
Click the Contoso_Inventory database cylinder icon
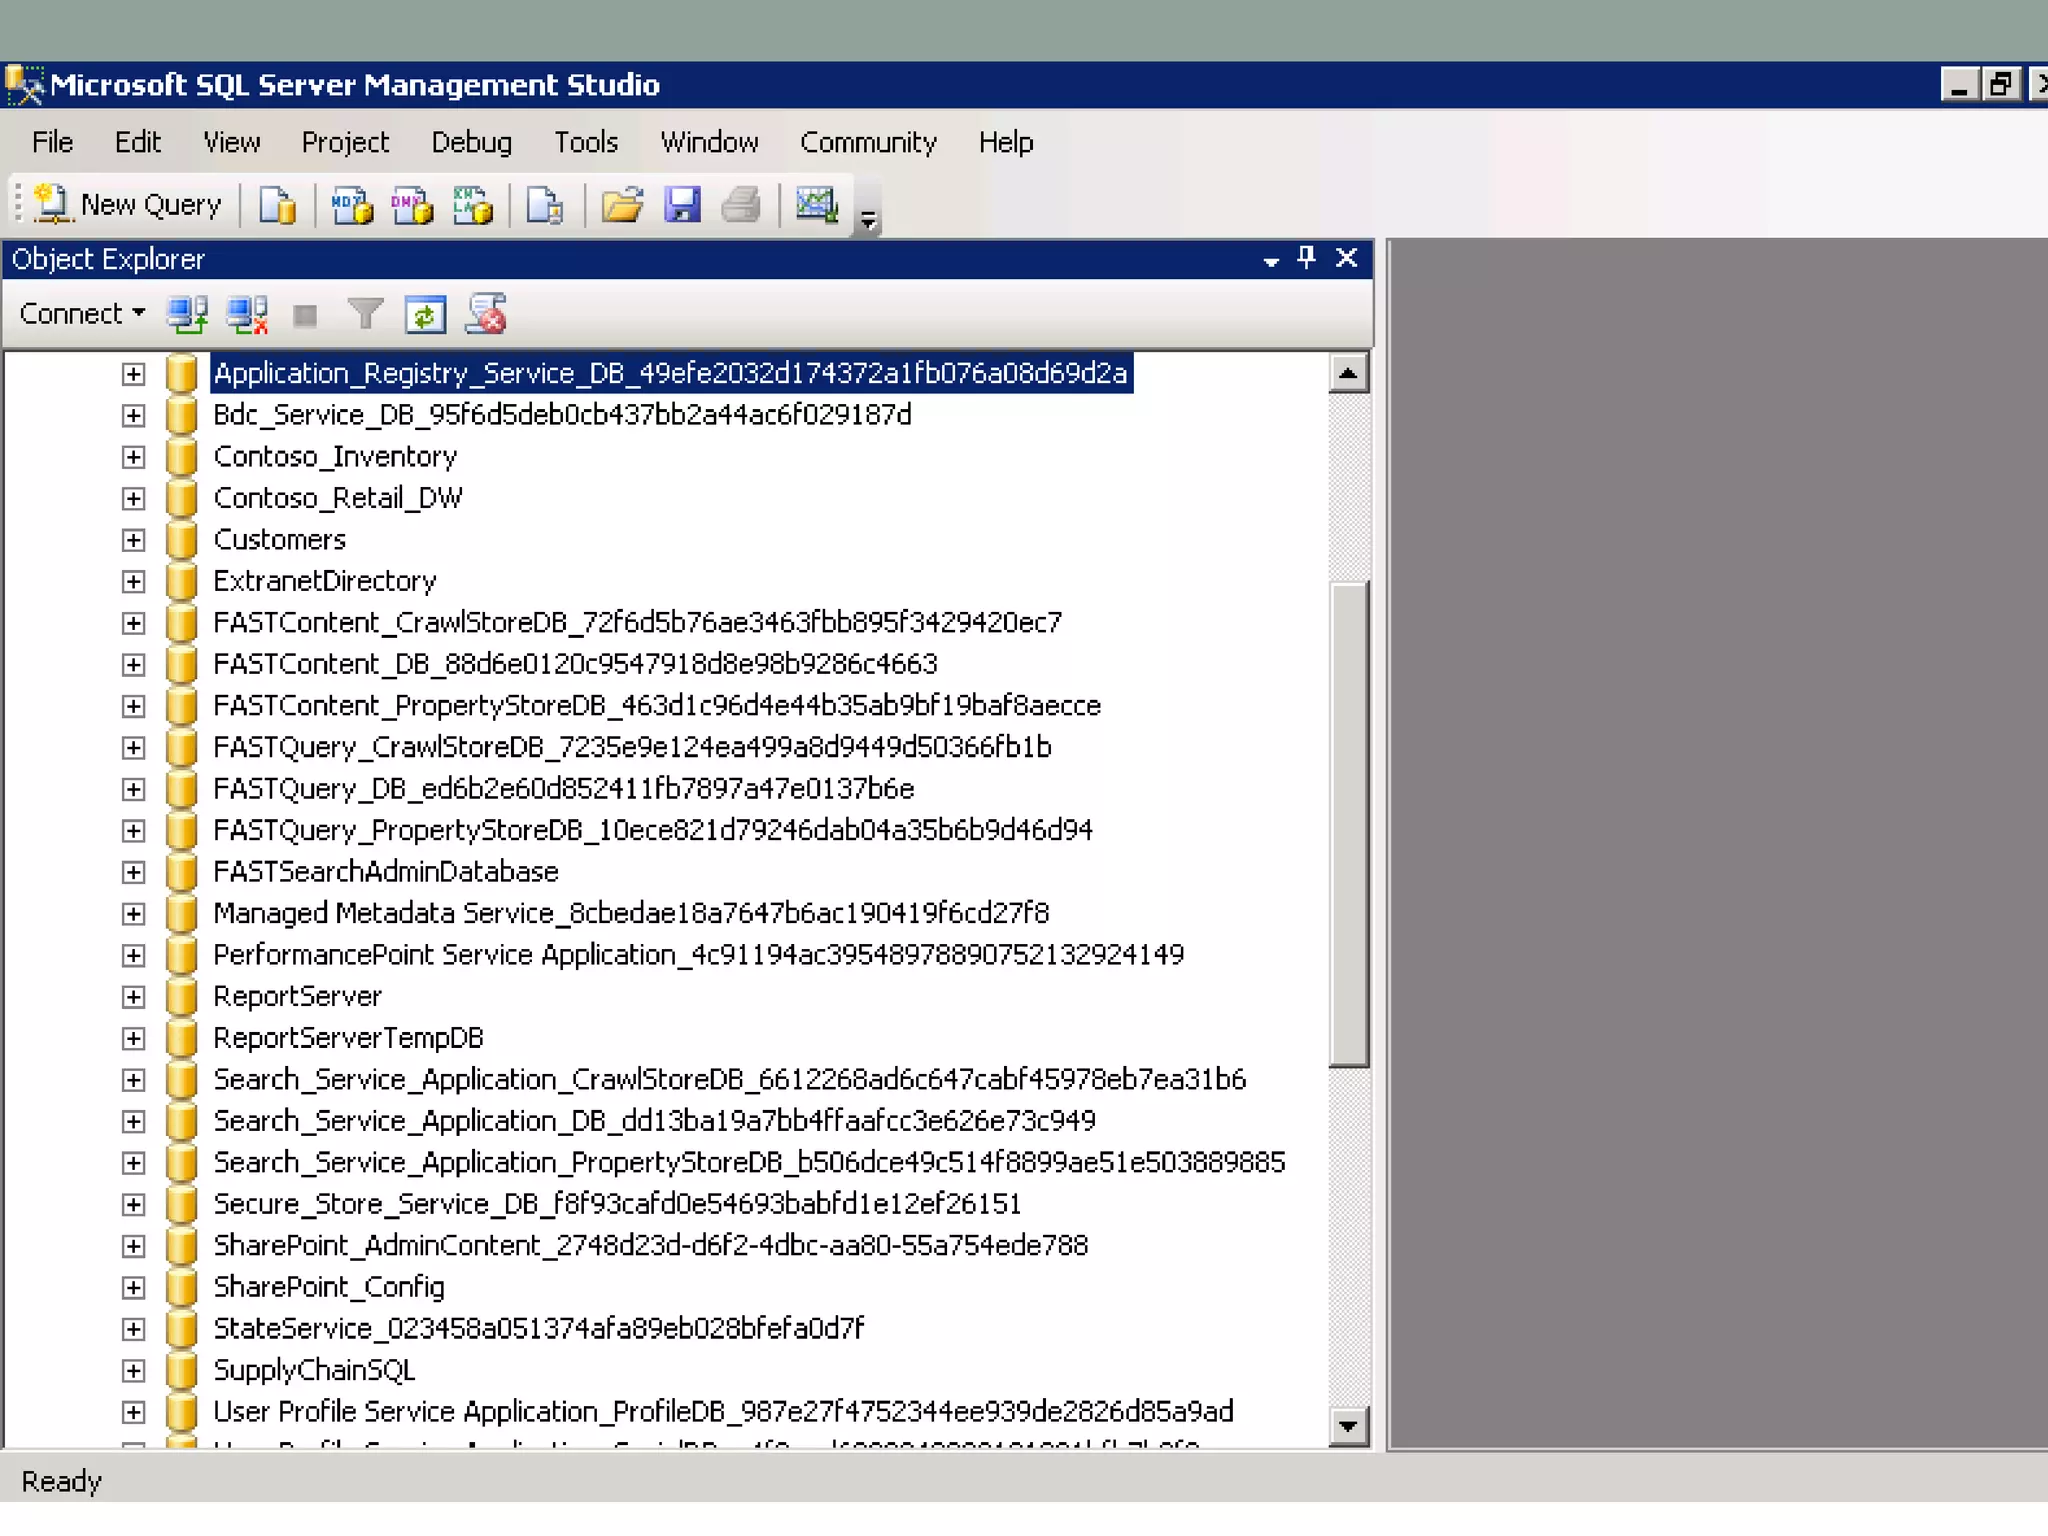pyautogui.click(x=181, y=457)
